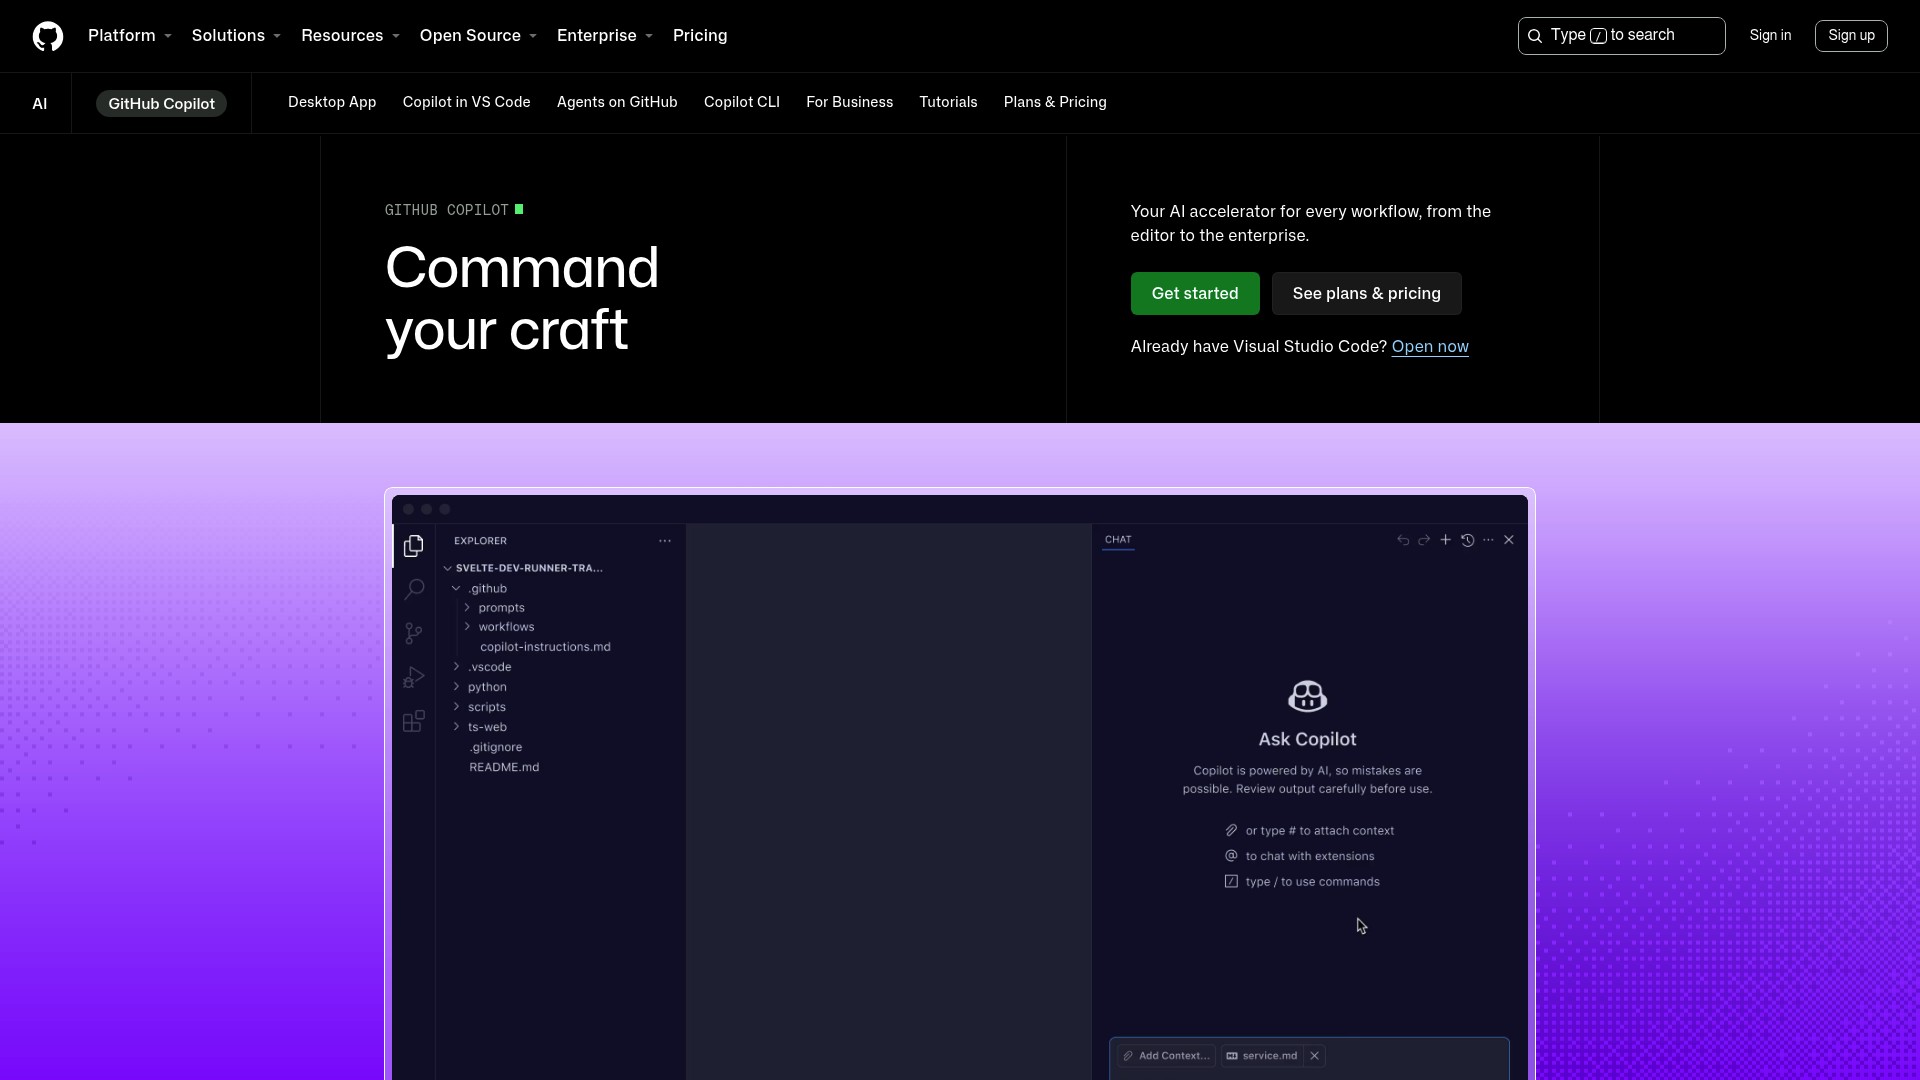Click the green Get started button
Viewport: 1920px width, 1080px height.
pos(1195,294)
